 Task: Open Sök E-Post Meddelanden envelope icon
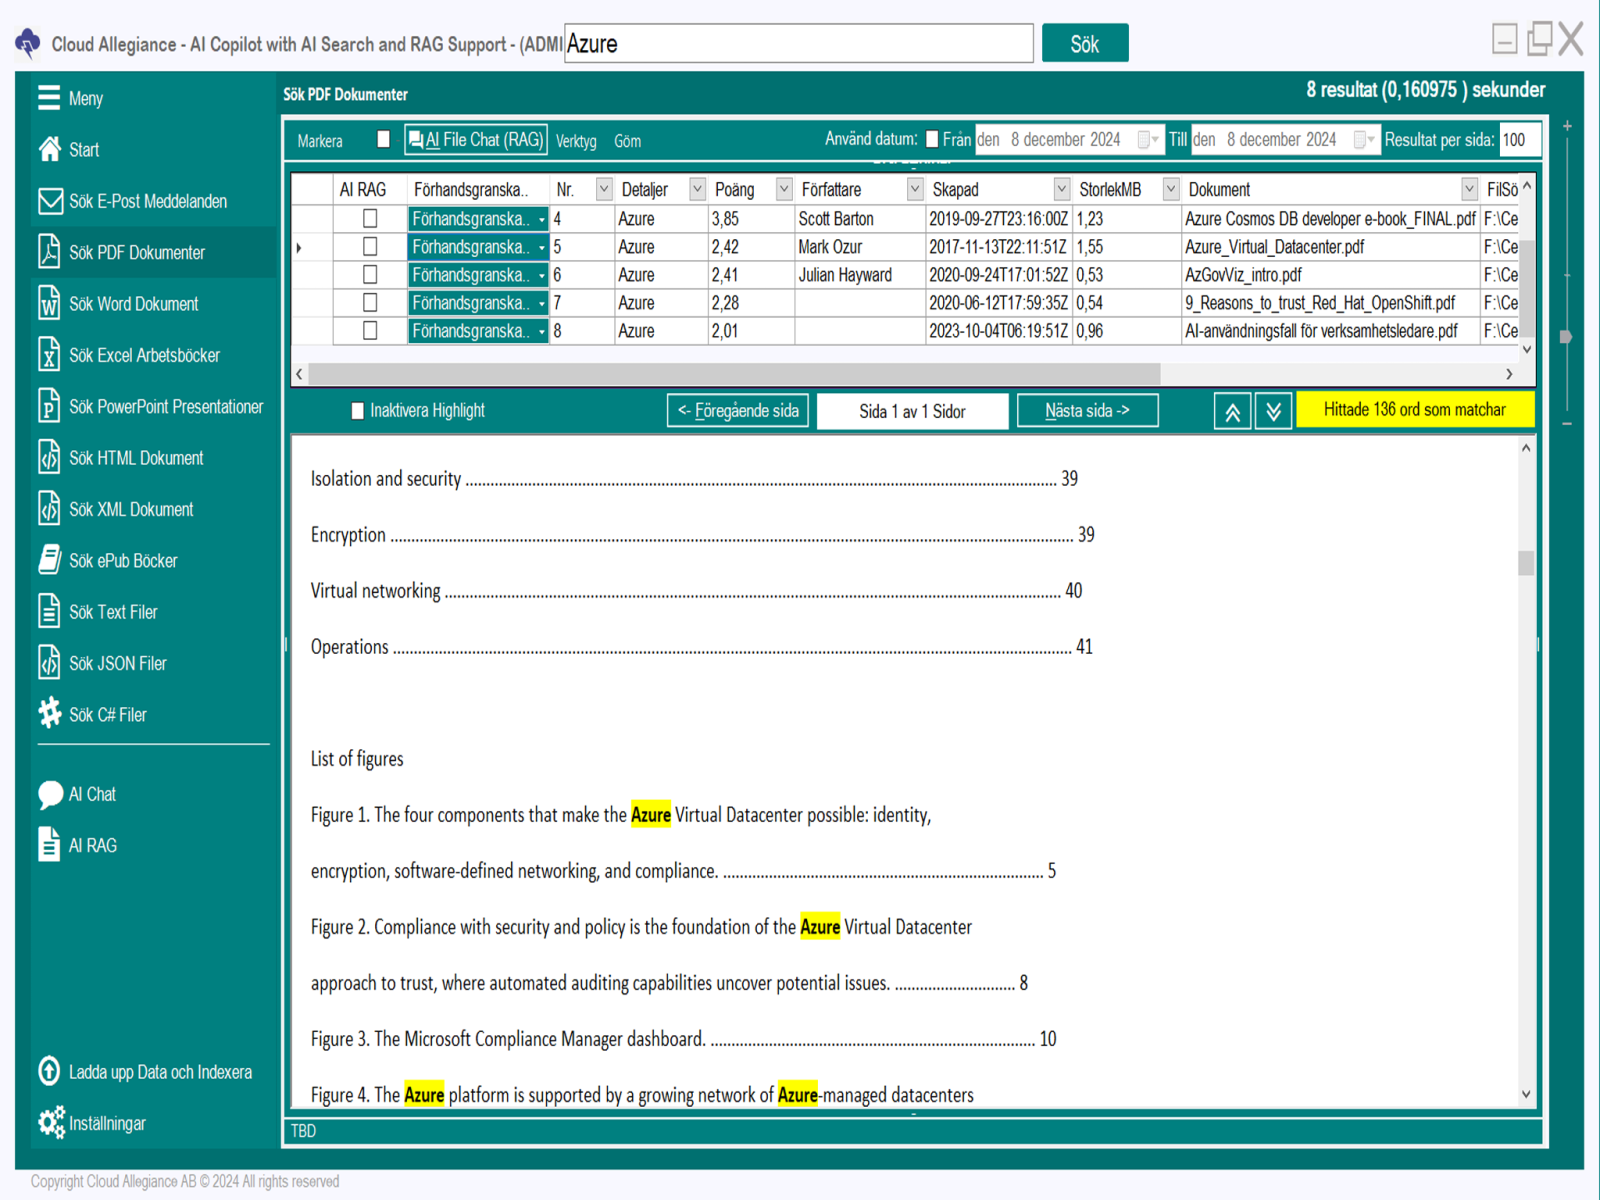(x=49, y=201)
